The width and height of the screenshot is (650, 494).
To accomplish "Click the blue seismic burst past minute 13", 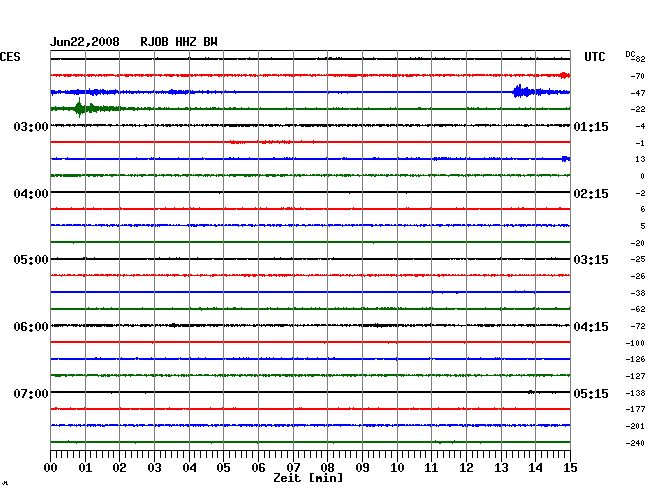I will (523, 91).
